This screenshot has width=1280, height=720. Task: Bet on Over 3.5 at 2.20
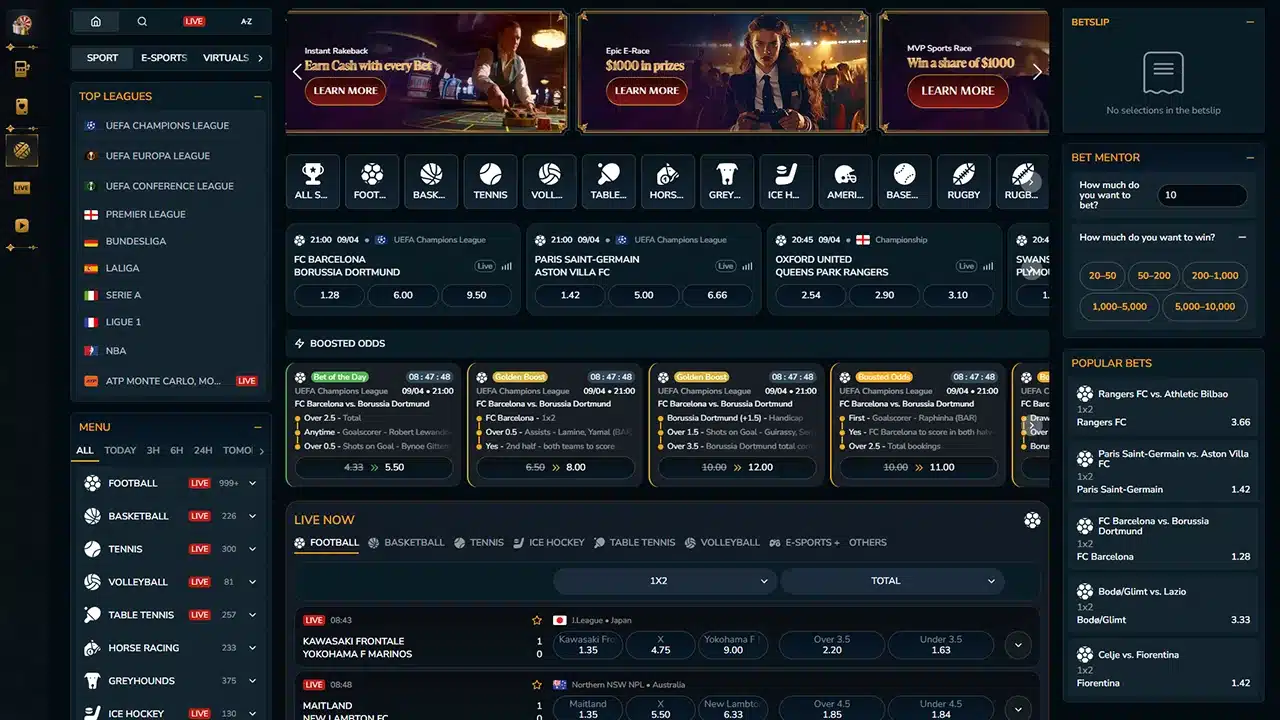pyautogui.click(x=832, y=645)
